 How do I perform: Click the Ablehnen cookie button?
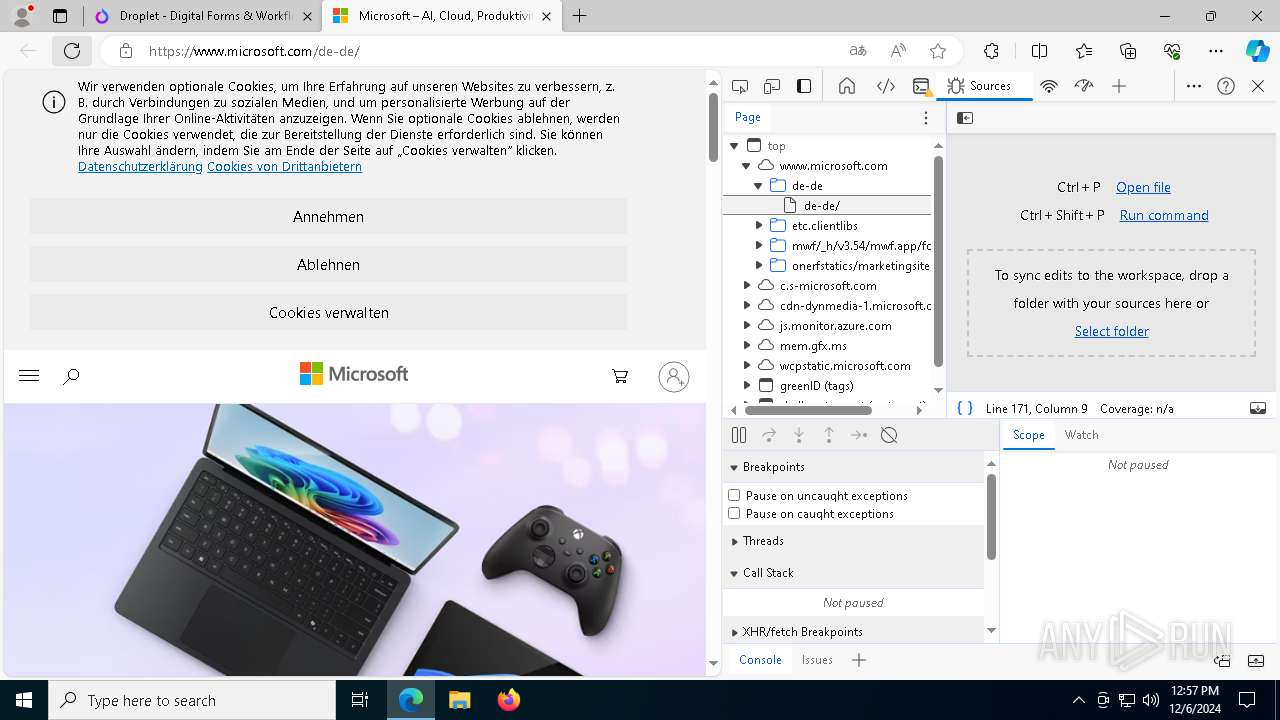328,264
